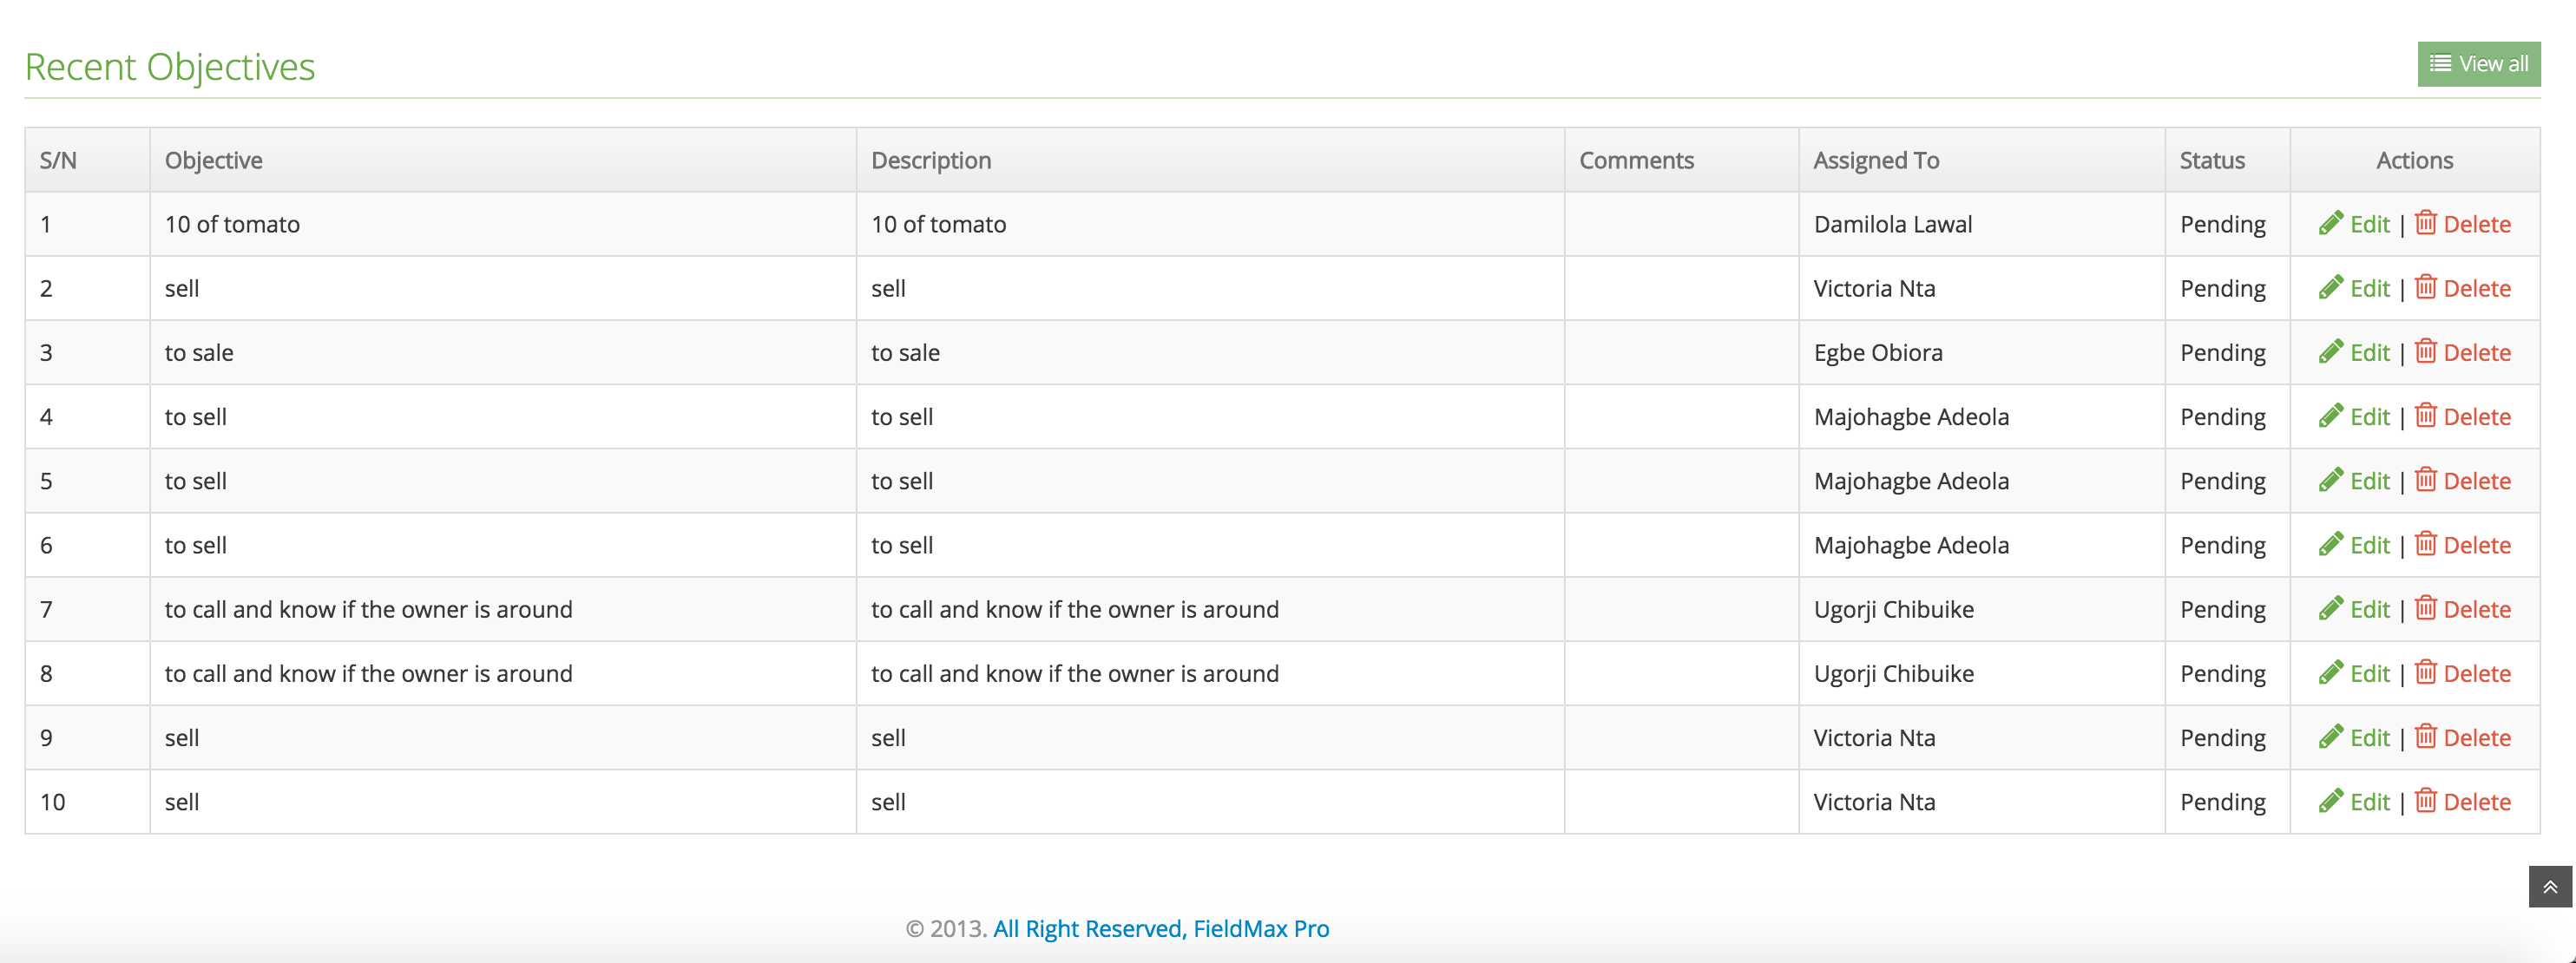Edit objective number 4
Screen dimensions: 2576x963
point(2368,417)
